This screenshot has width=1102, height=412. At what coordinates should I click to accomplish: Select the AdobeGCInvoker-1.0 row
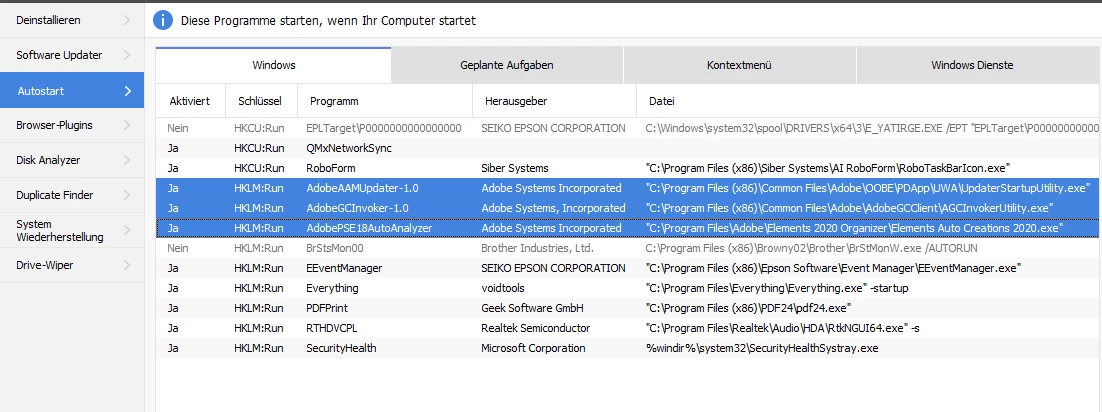pyautogui.click(x=628, y=208)
